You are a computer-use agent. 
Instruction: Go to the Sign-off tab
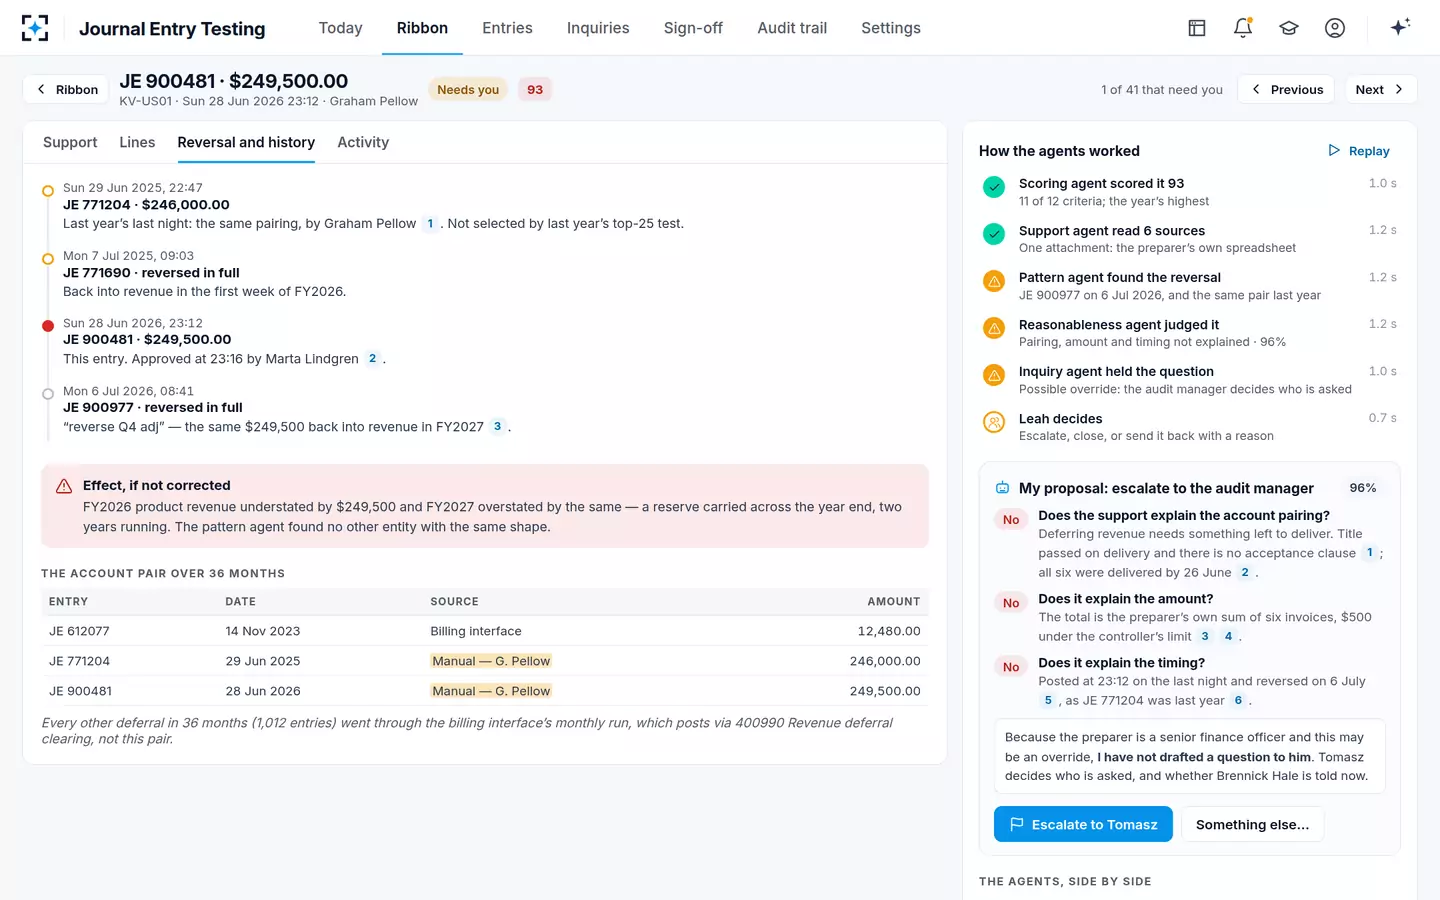tap(693, 28)
